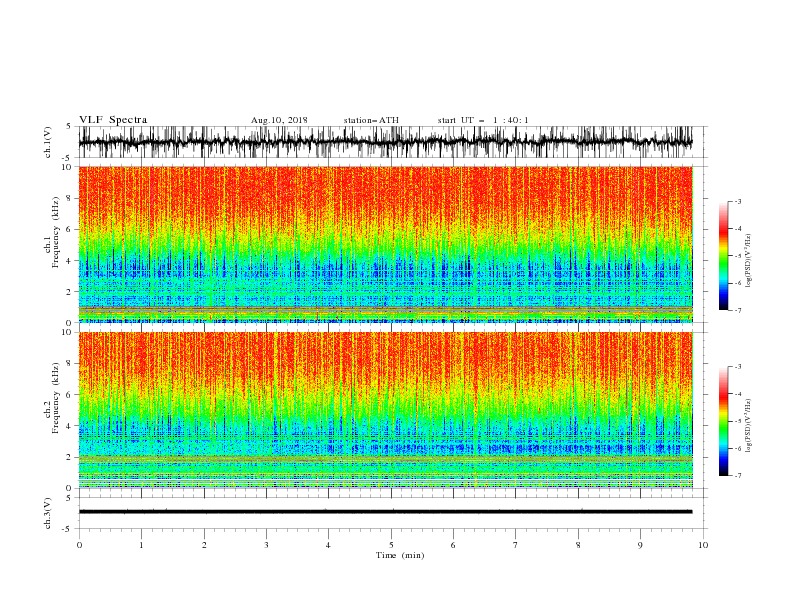This screenshot has width=792, height=612.
Task: Click the "start UT = 1 :40: 1" text
Action: 483,120
